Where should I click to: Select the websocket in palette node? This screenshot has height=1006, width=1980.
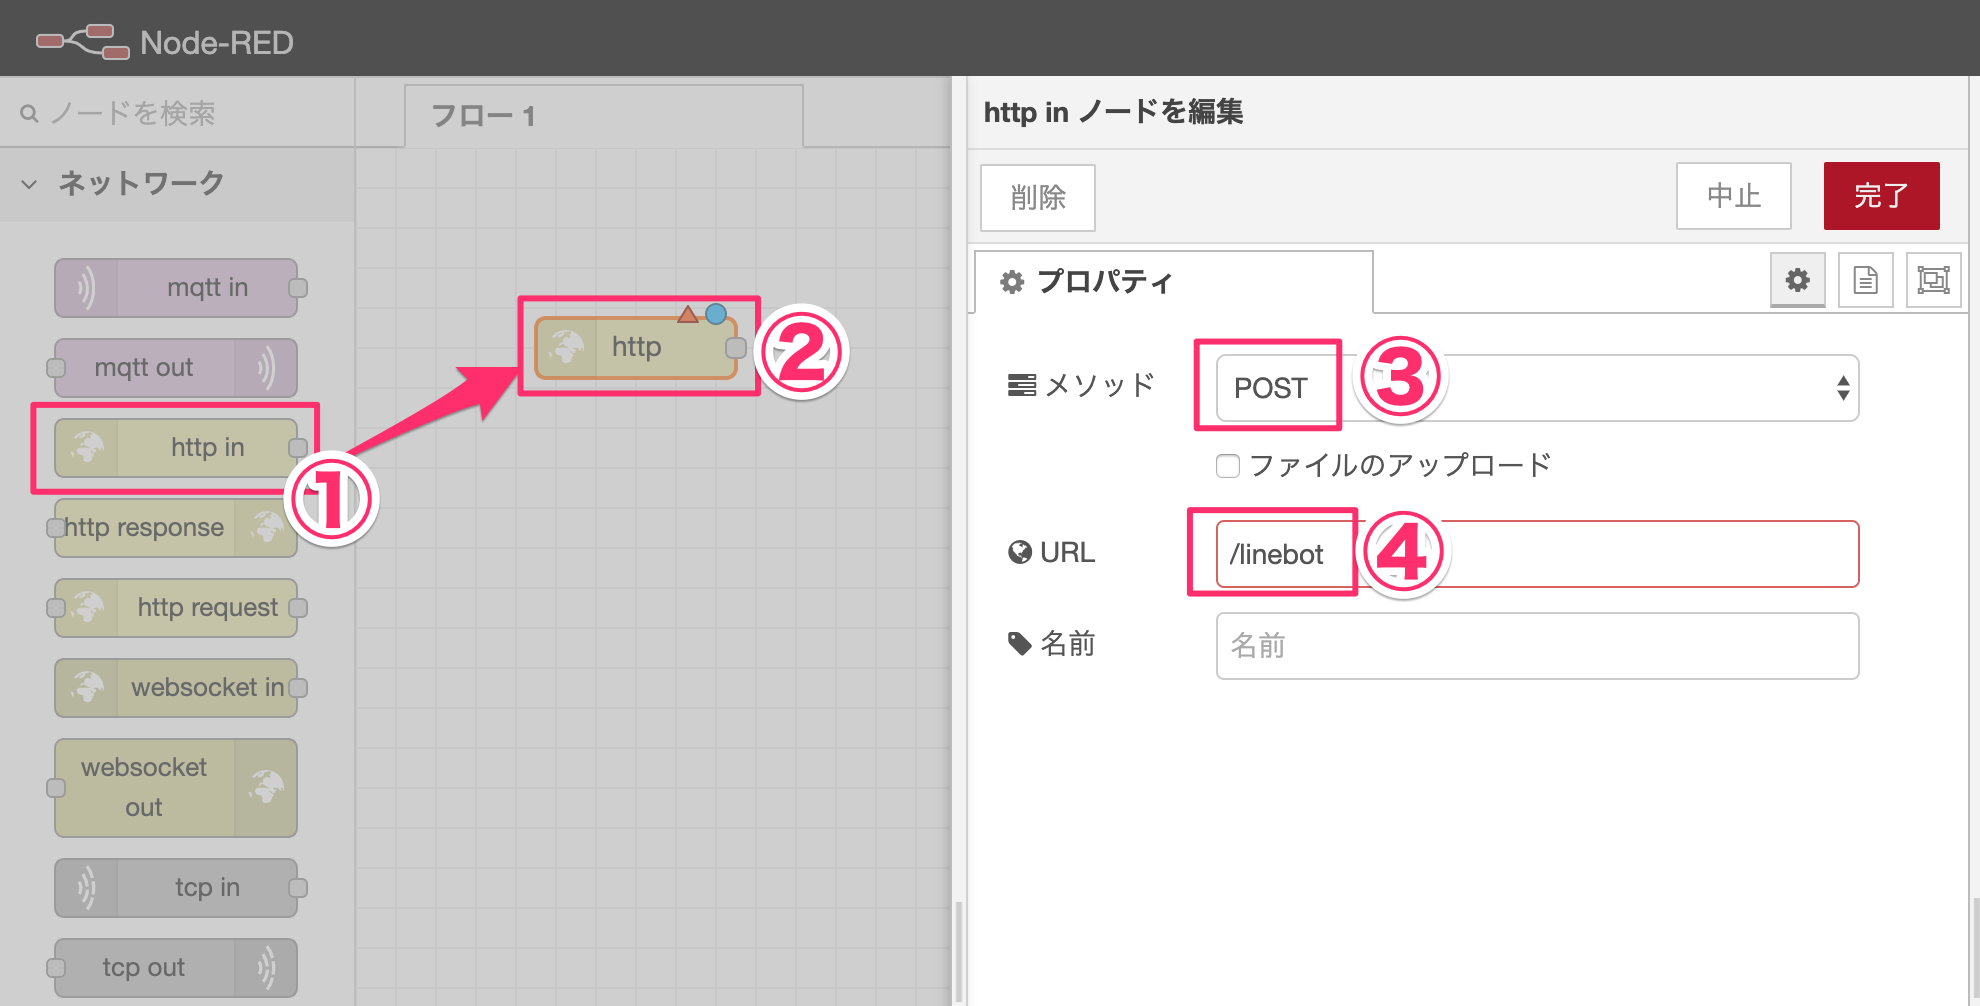click(x=176, y=688)
